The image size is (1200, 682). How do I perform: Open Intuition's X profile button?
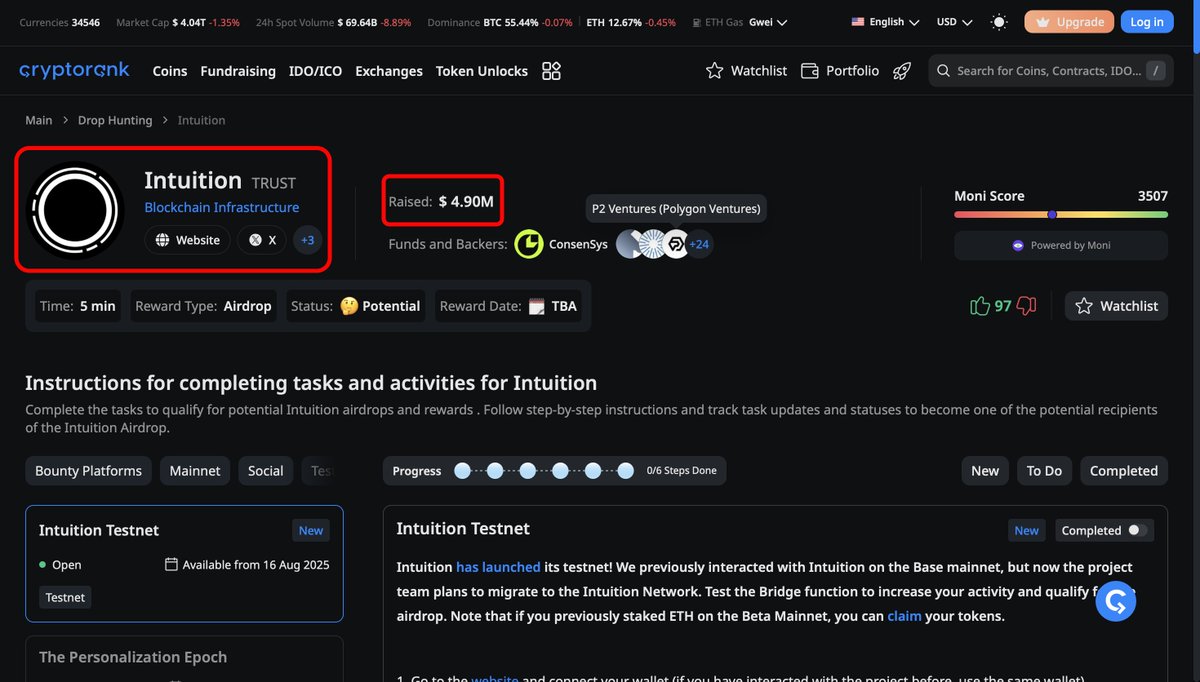coord(261,240)
